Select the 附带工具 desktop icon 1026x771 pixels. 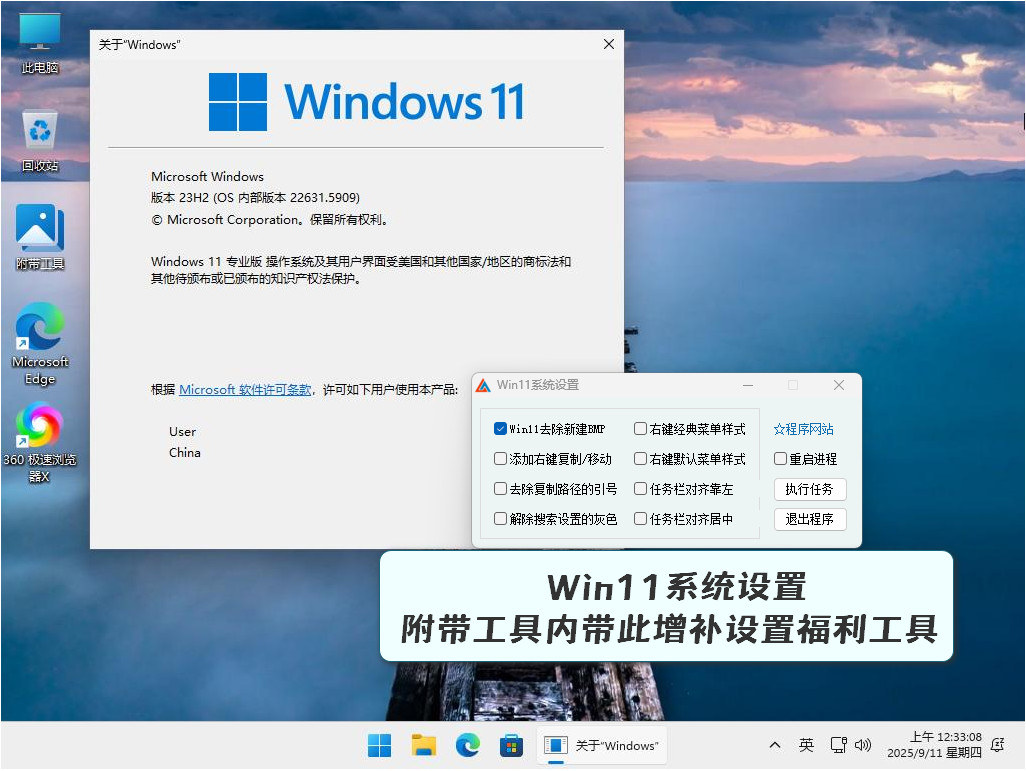40,237
